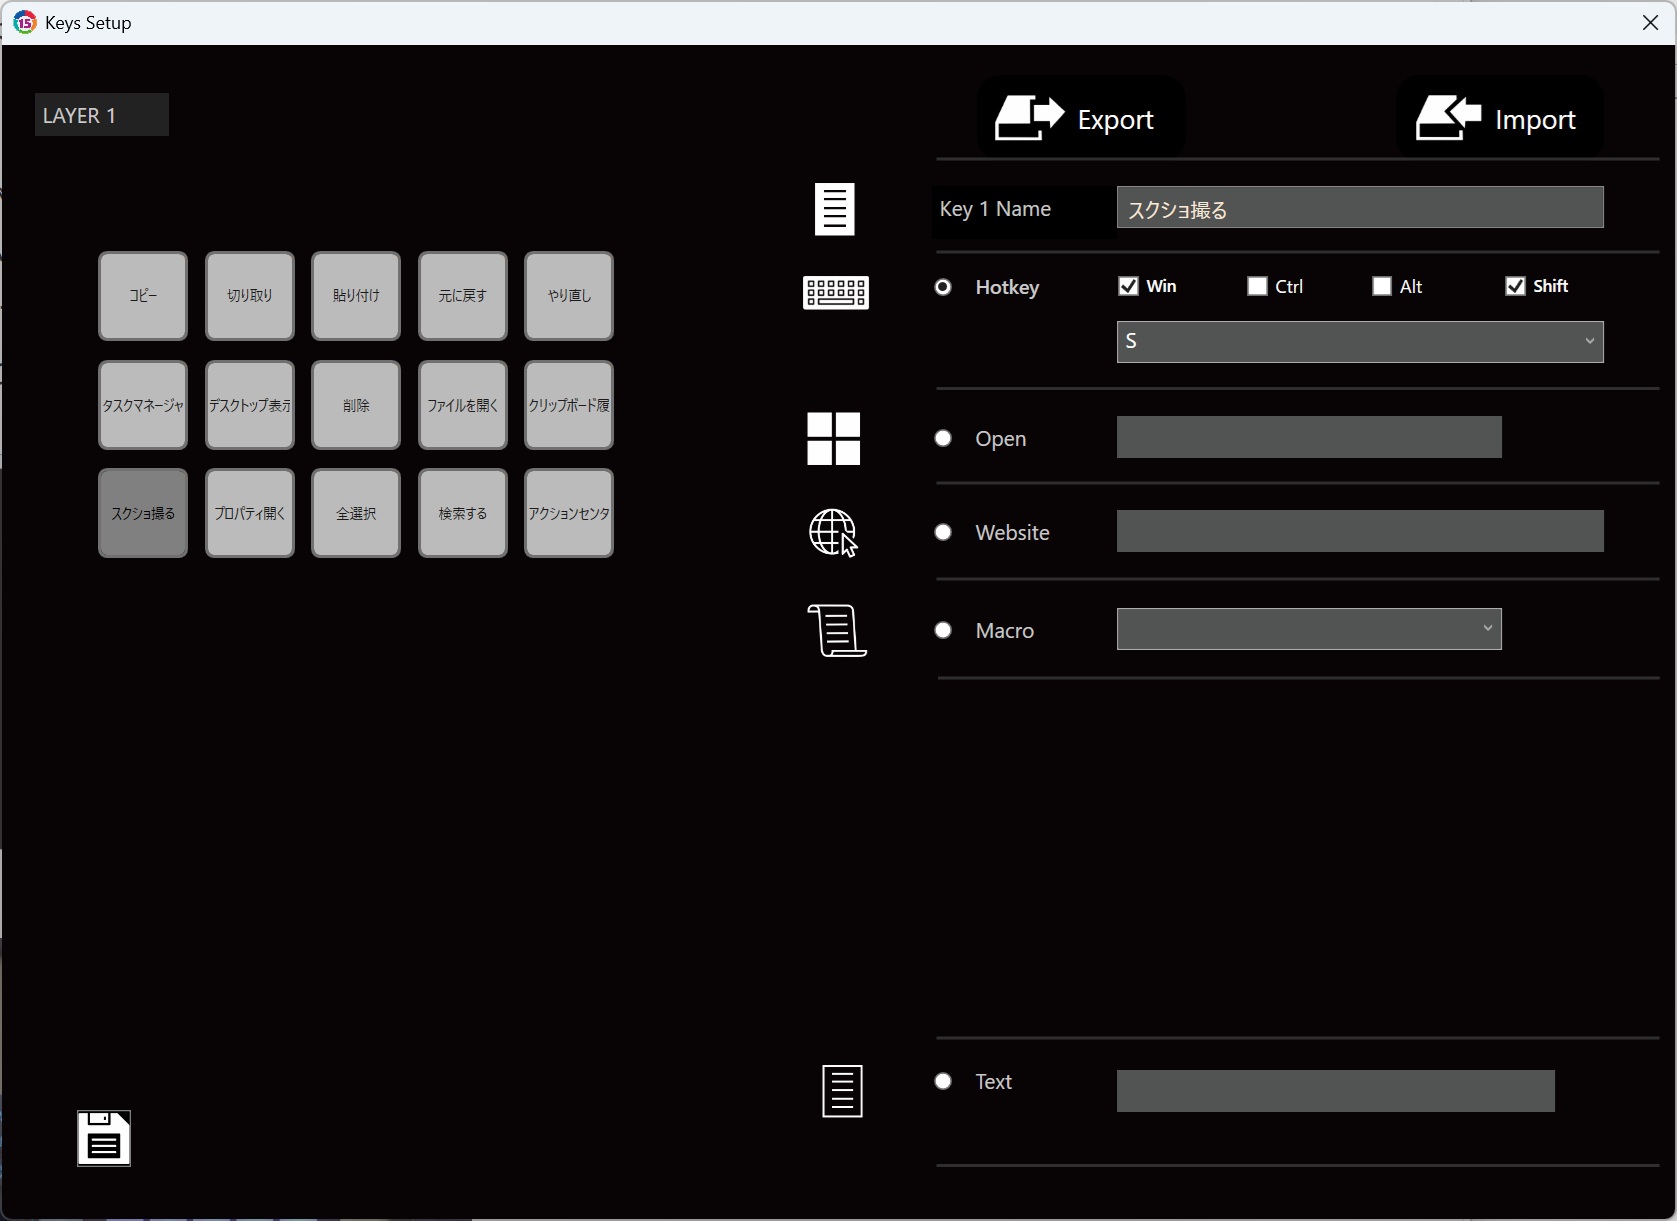Select the タスクマネージャ key button
Image resolution: width=1677 pixels, height=1221 pixels.
coord(143,405)
